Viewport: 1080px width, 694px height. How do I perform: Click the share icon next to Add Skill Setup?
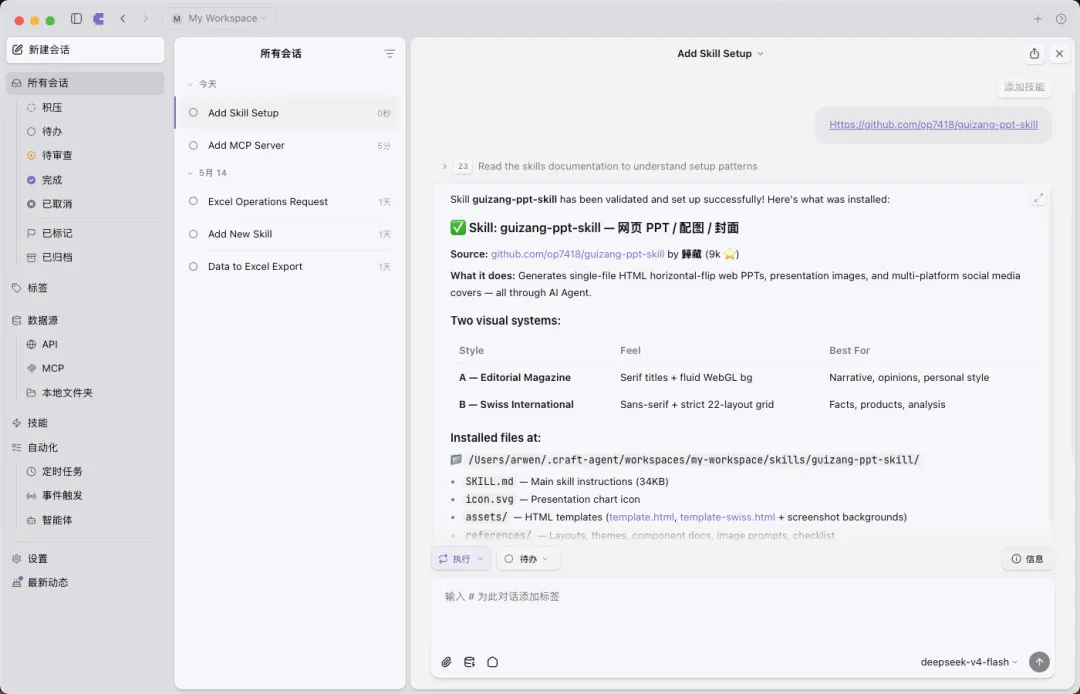pyautogui.click(x=1034, y=54)
